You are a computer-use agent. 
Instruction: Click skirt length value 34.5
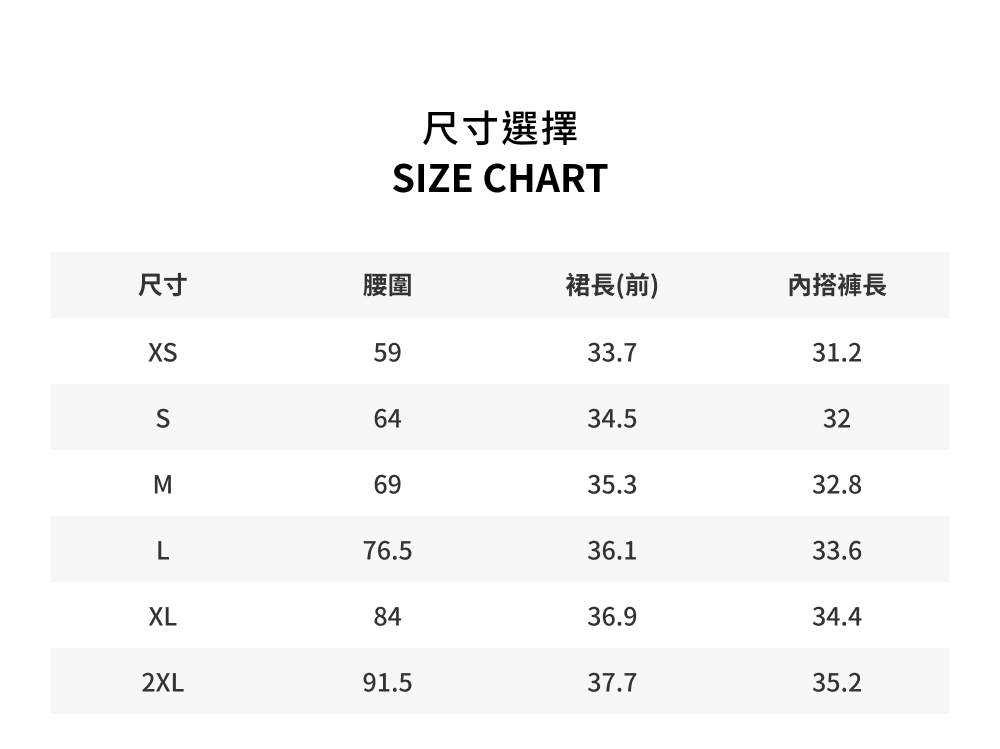point(612,419)
